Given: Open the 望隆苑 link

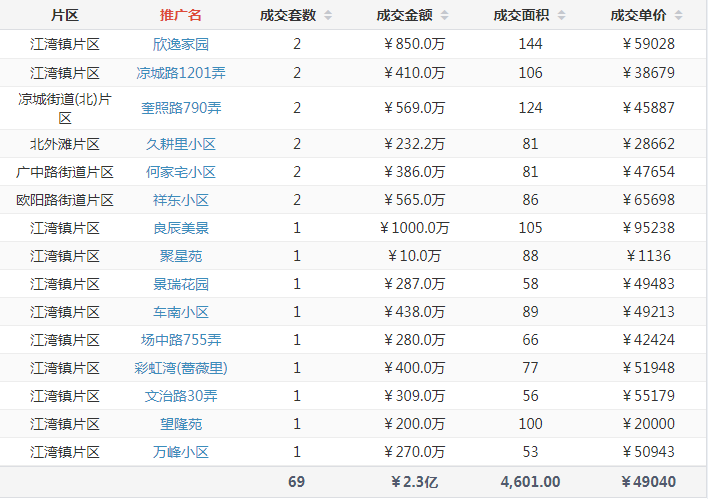Looking at the screenshot, I should pyautogui.click(x=181, y=424).
